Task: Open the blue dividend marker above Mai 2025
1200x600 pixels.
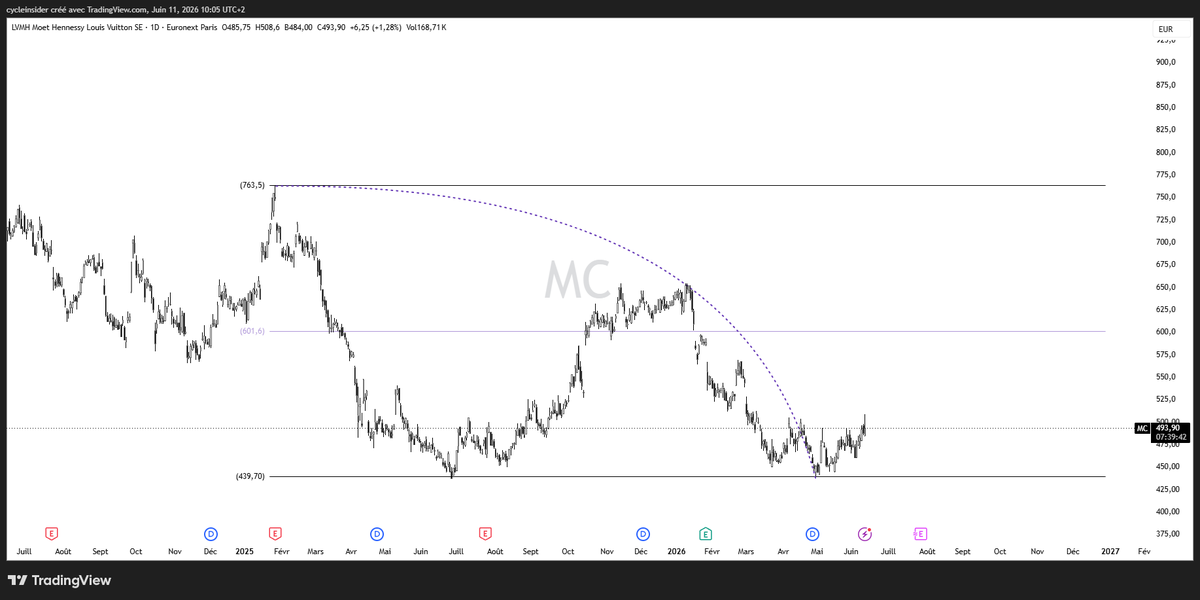Action: pyautogui.click(x=377, y=534)
